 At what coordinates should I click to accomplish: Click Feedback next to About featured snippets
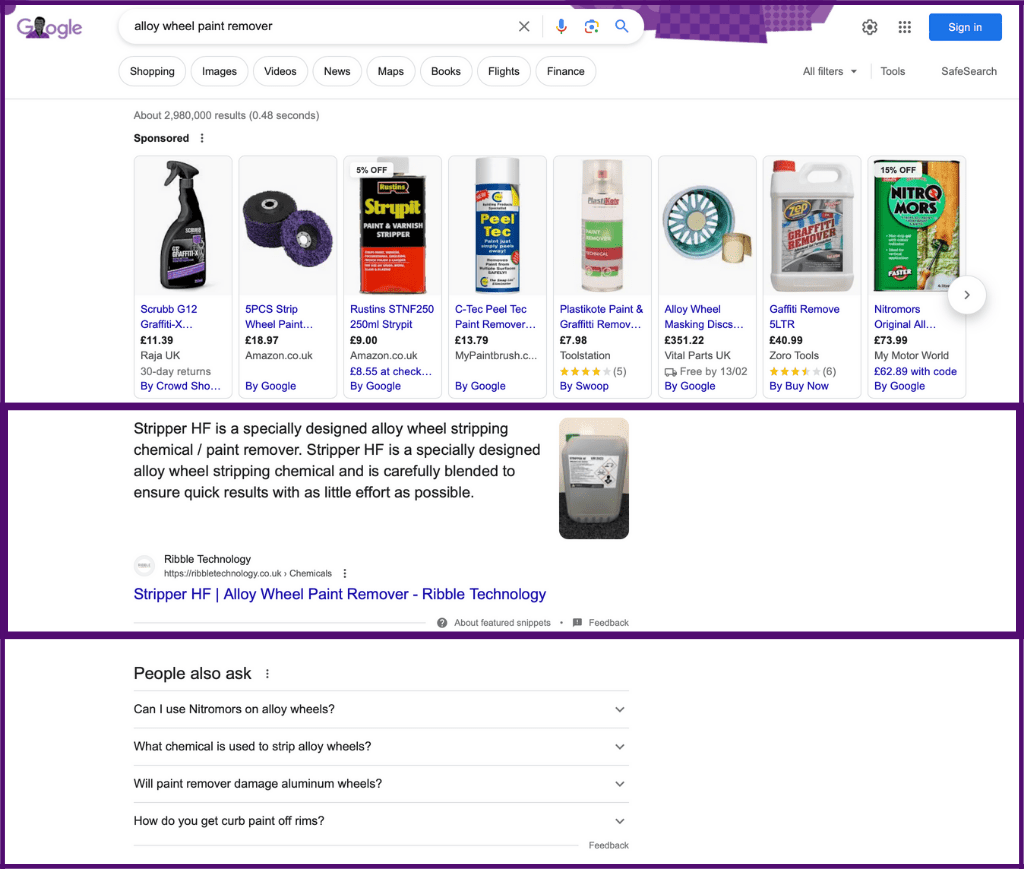click(x=609, y=623)
